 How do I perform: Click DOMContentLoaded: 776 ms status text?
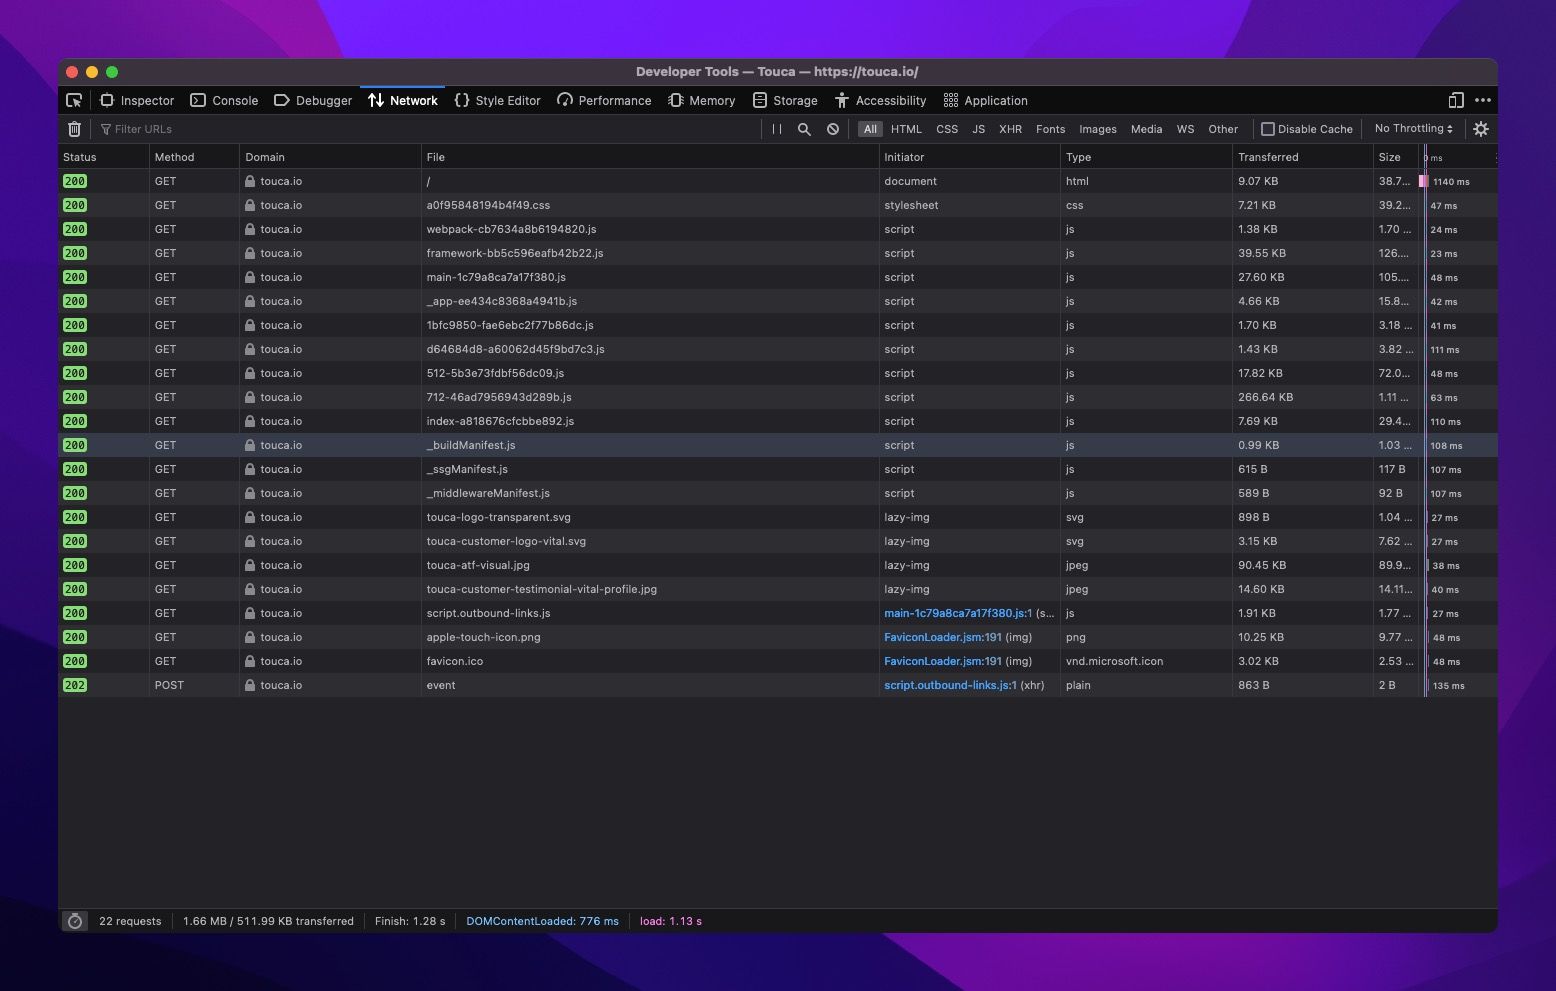click(542, 921)
